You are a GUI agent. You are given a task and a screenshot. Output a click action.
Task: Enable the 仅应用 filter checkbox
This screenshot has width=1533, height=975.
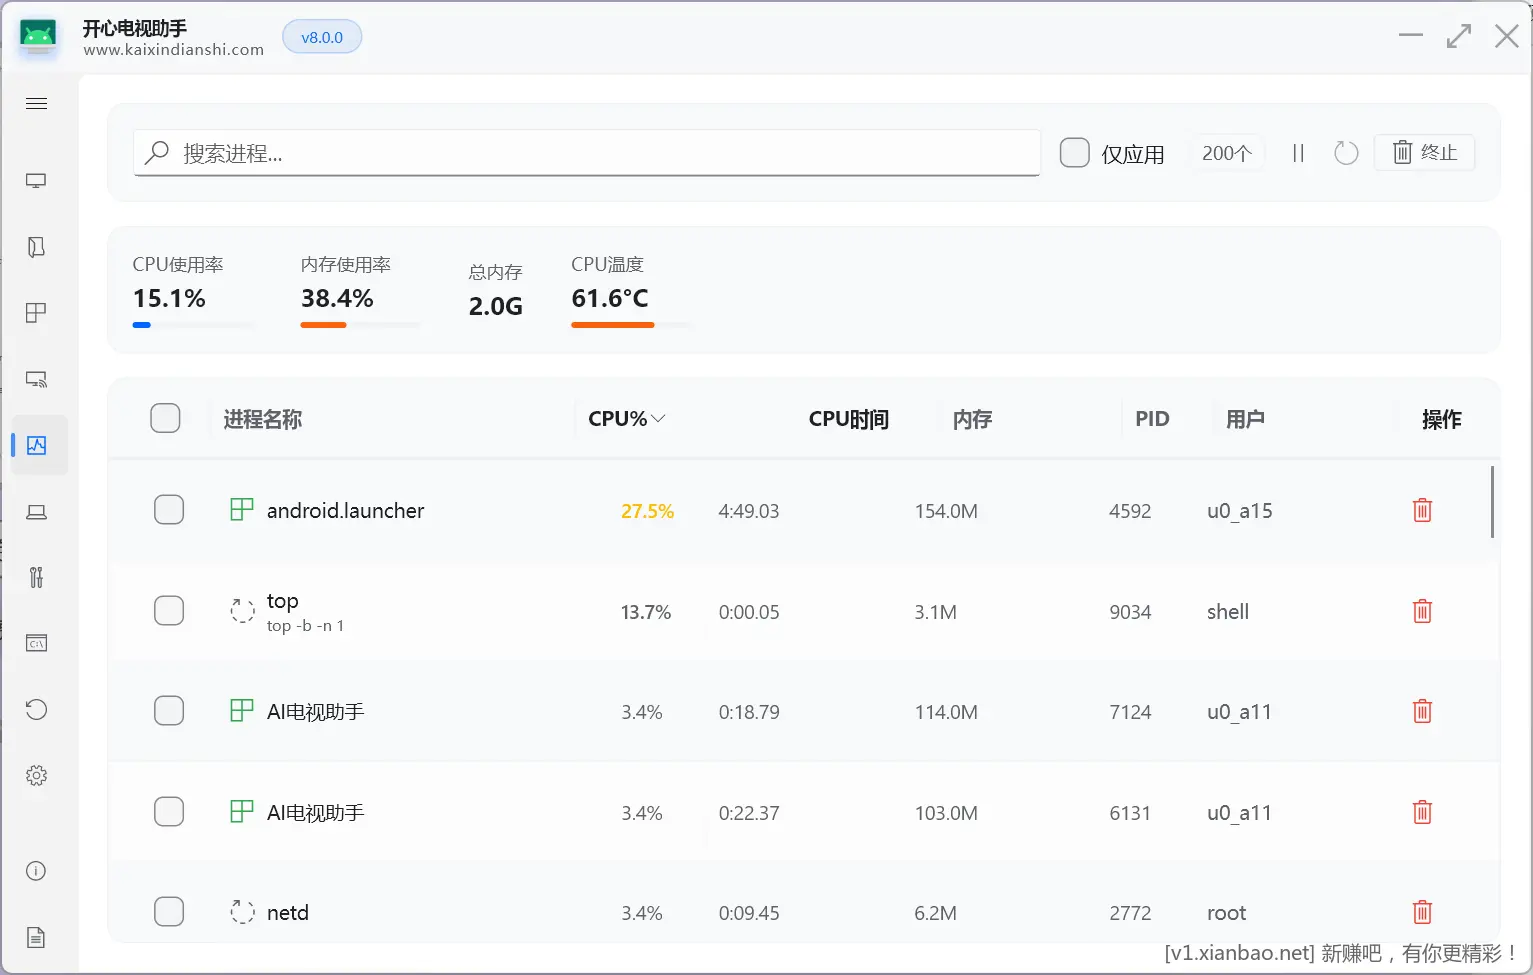coord(1074,152)
